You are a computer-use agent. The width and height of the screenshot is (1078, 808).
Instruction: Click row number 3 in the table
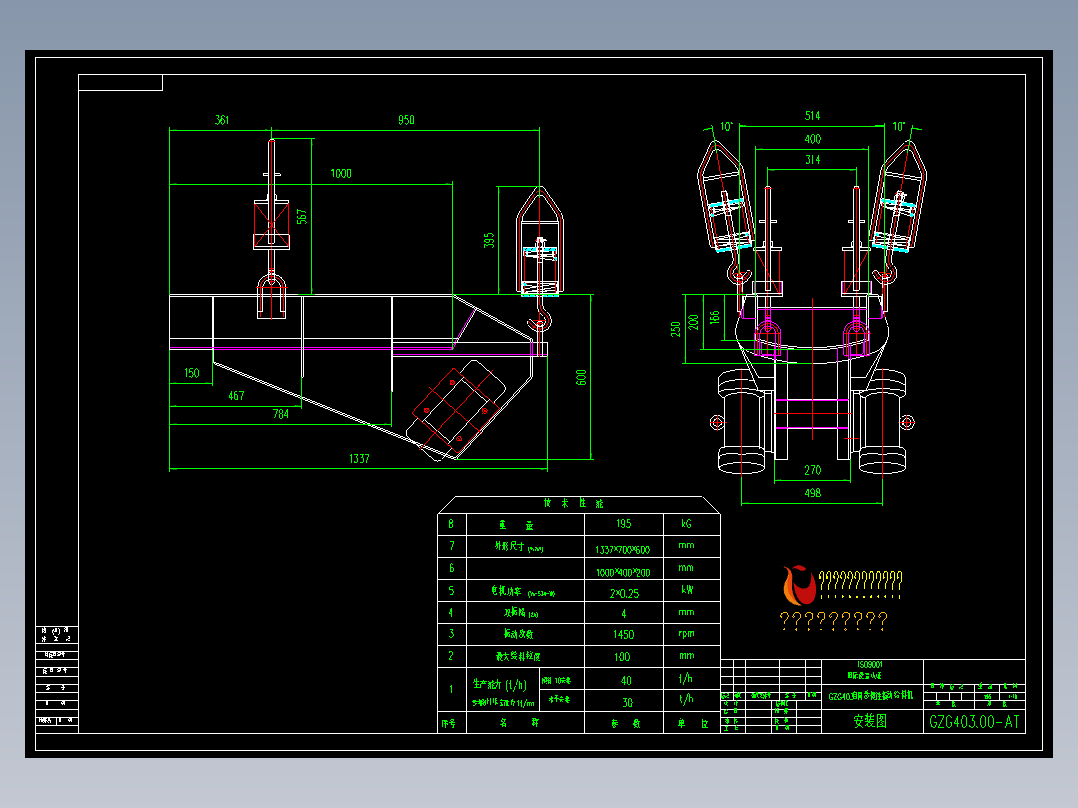coord(451,634)
